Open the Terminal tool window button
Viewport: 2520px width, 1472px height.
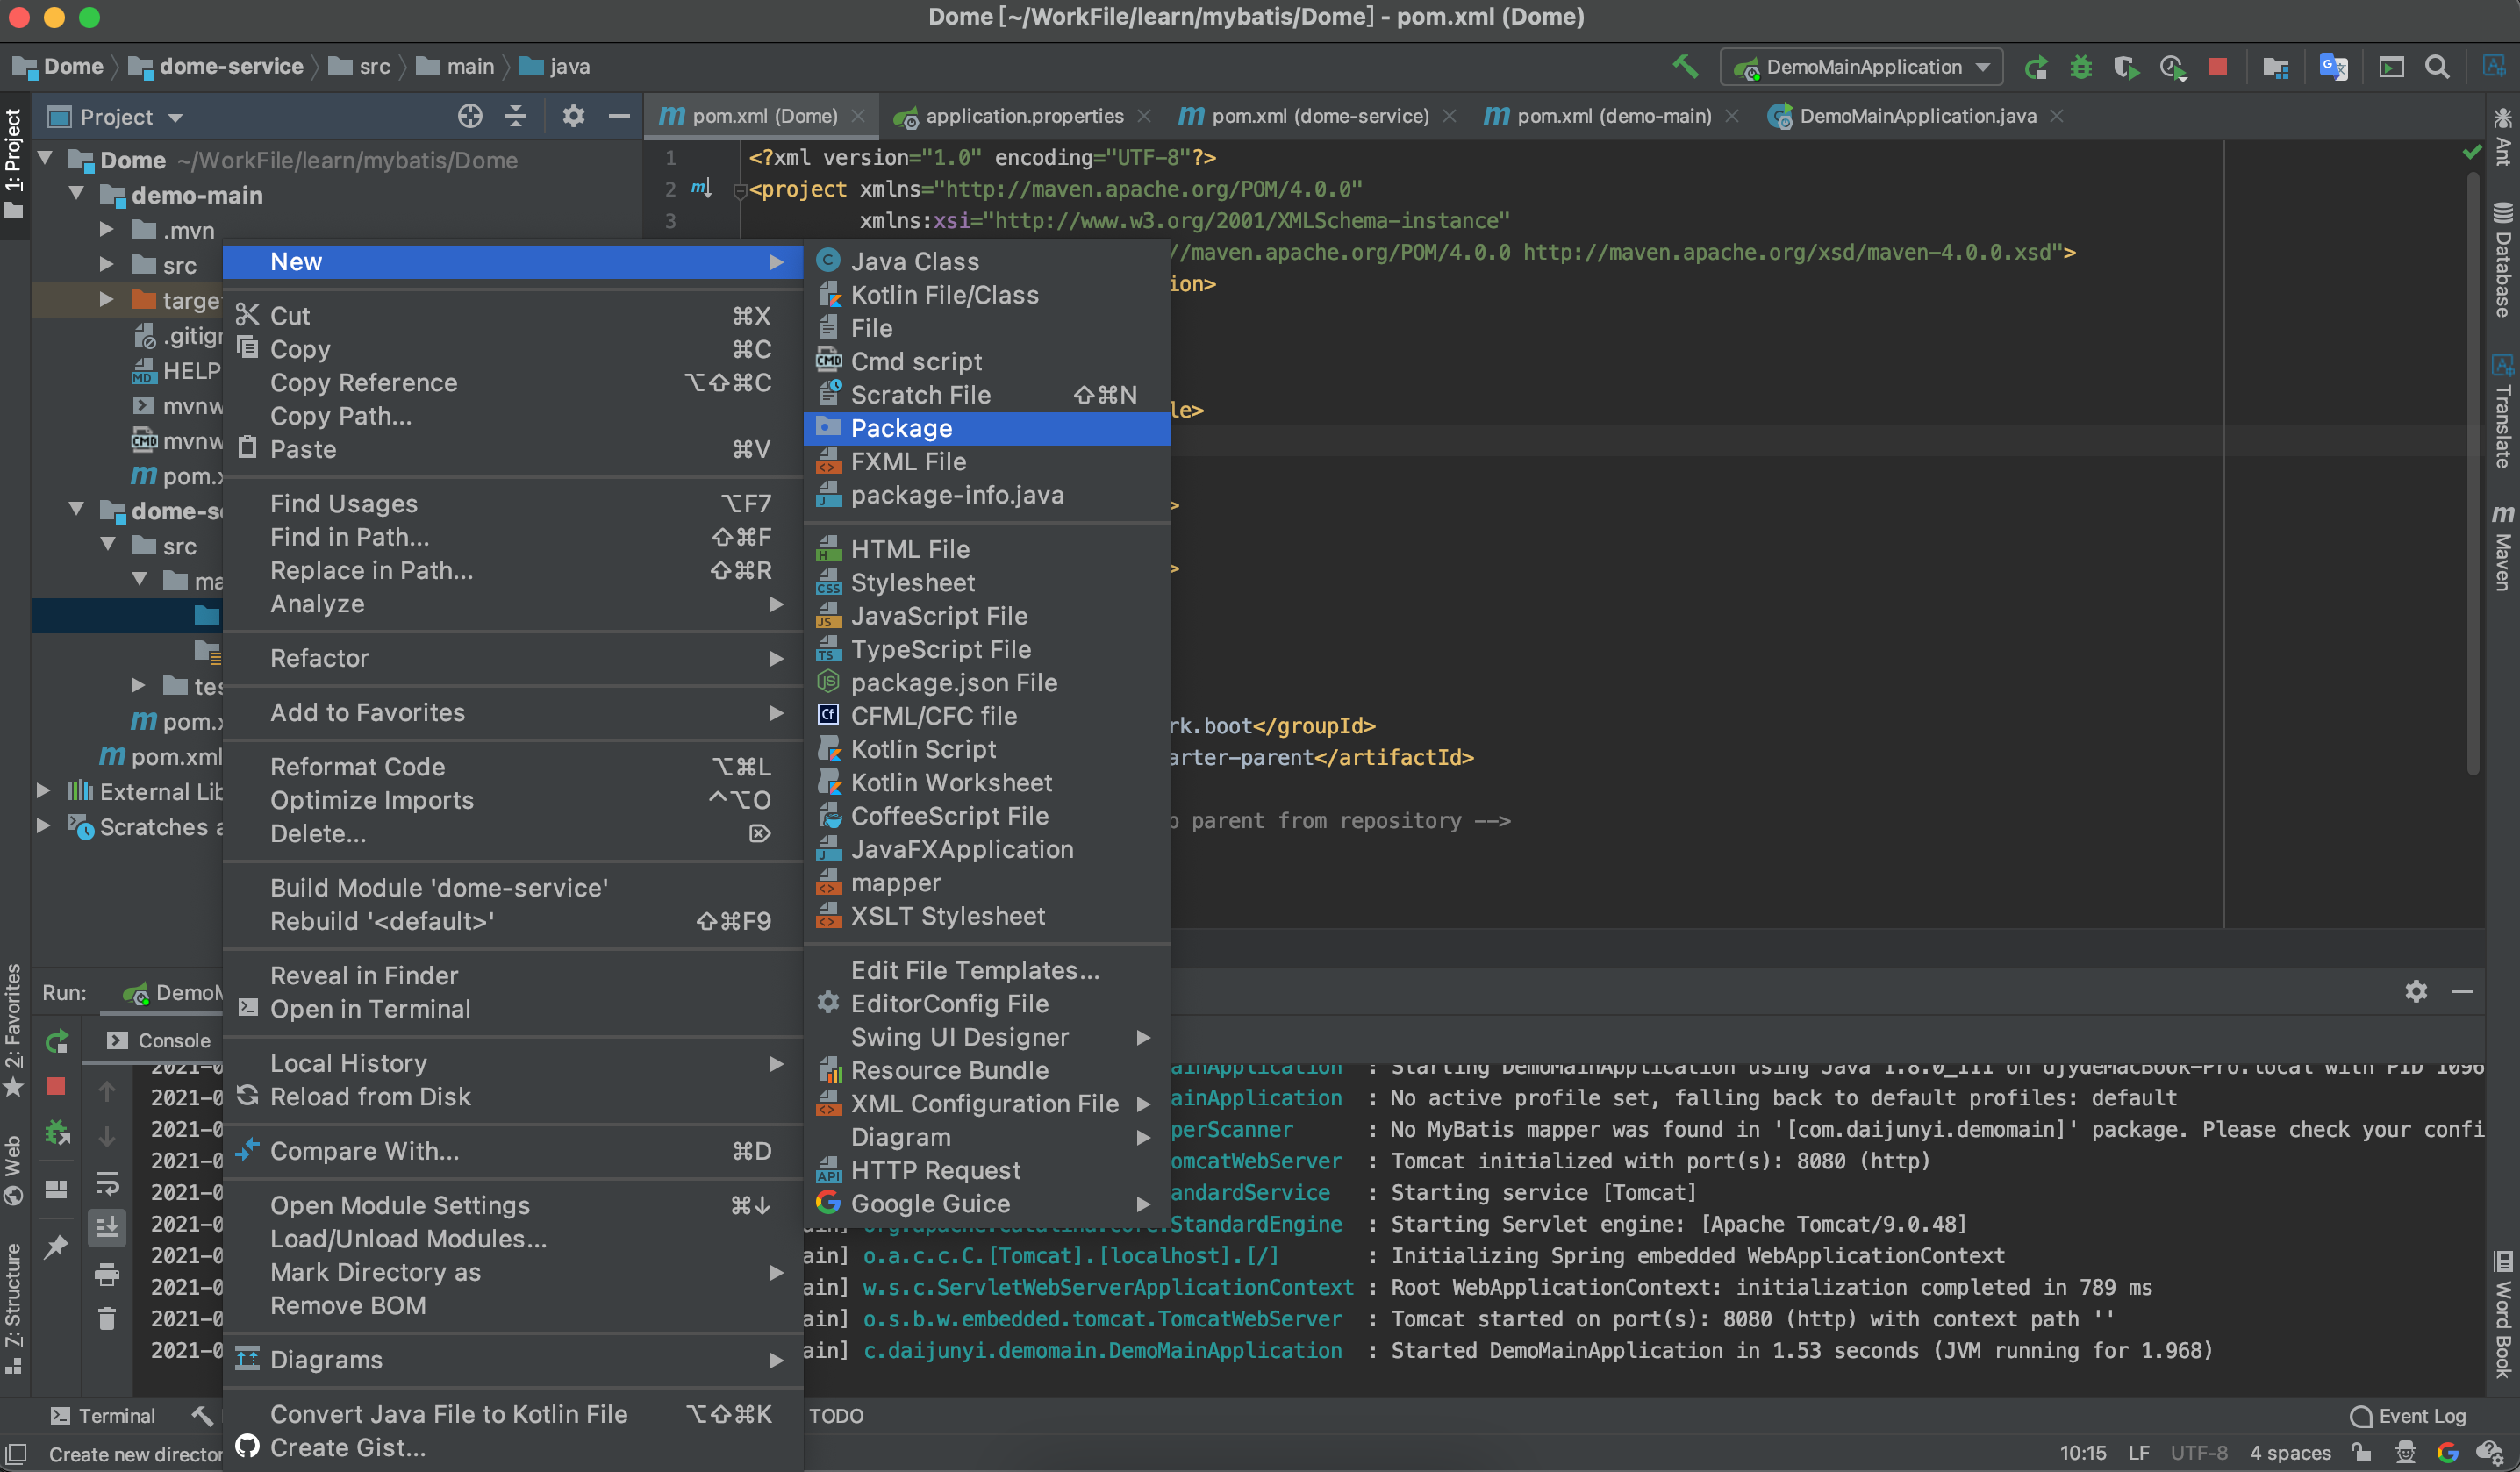[103, 1416]
